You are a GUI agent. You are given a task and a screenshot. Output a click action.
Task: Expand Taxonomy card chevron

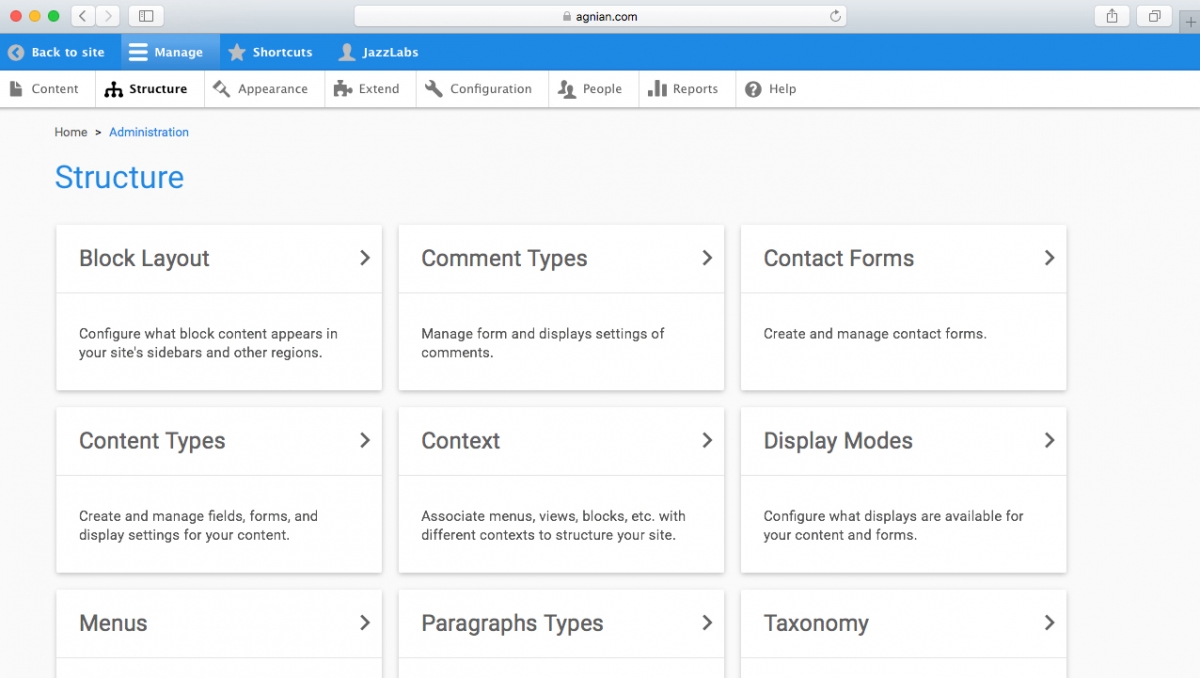coord(1049,622)
